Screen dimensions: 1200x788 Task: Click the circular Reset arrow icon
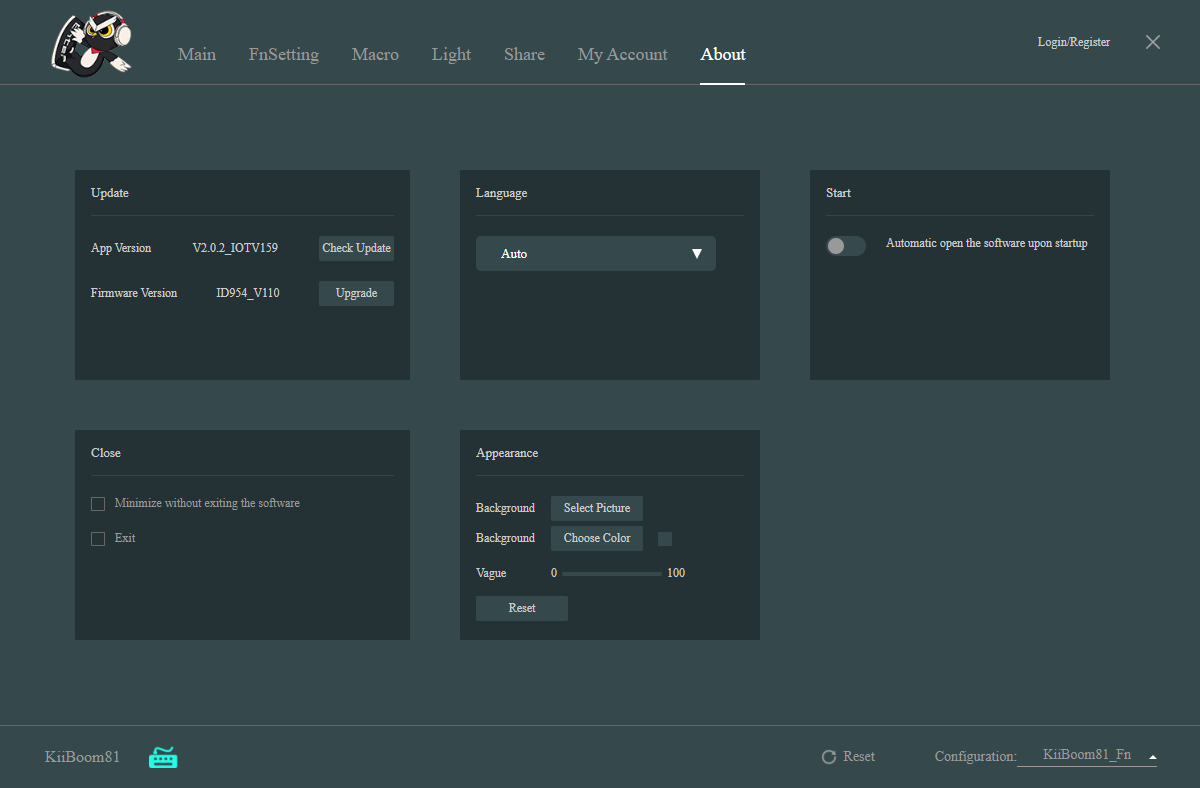(x=828, y=757)
